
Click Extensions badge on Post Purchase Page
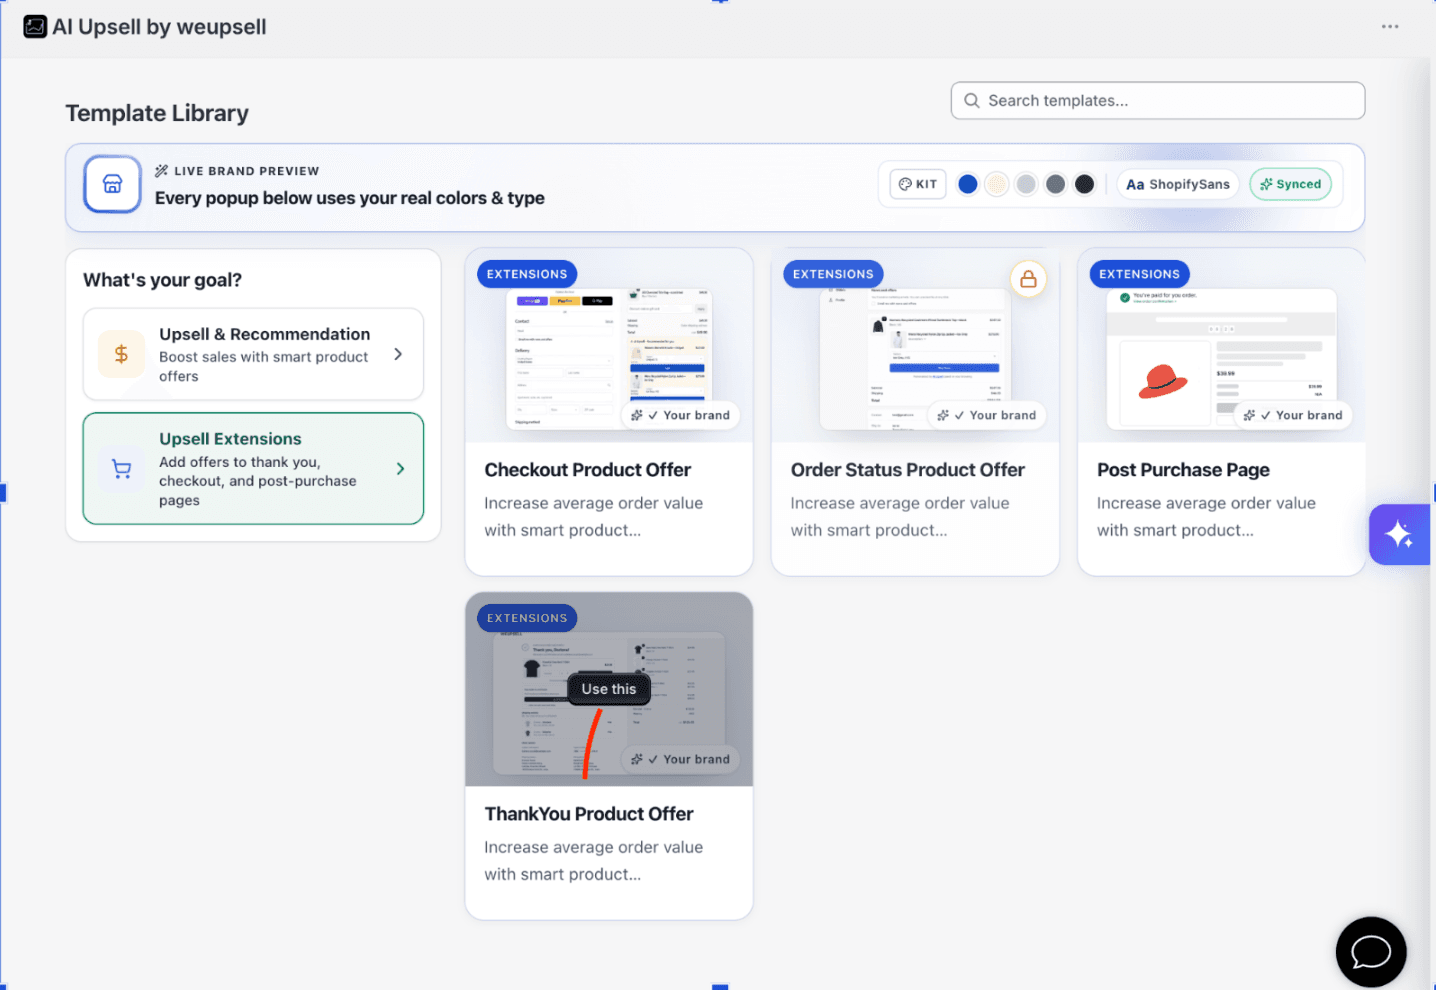point(1139,274)
